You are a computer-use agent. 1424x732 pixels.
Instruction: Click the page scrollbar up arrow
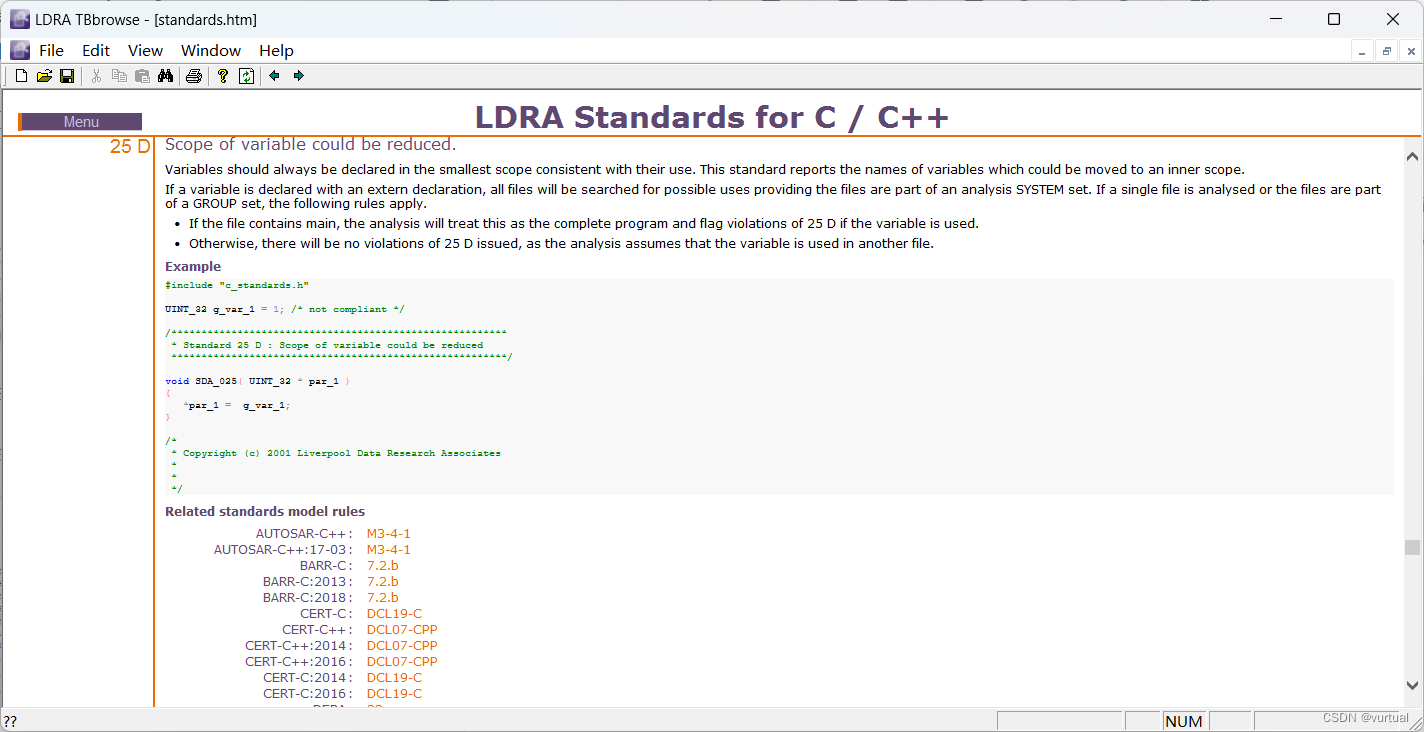(1412, 157)
